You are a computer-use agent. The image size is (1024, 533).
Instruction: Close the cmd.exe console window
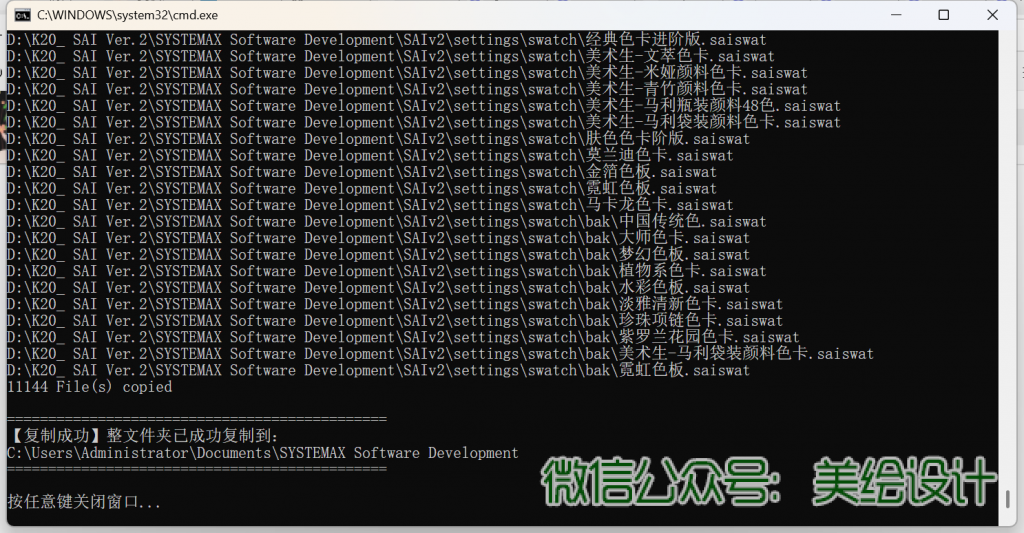tap(991, 15)
